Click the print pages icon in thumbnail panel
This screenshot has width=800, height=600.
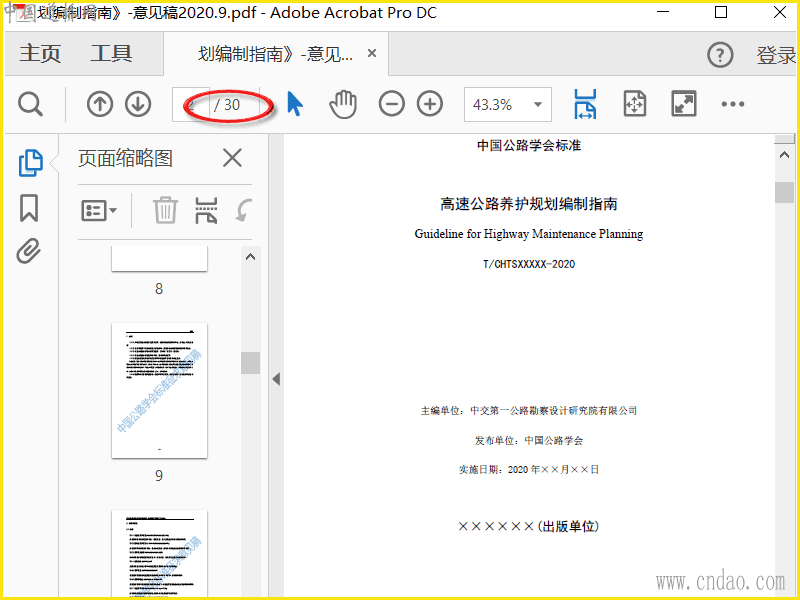coord(206,210)
